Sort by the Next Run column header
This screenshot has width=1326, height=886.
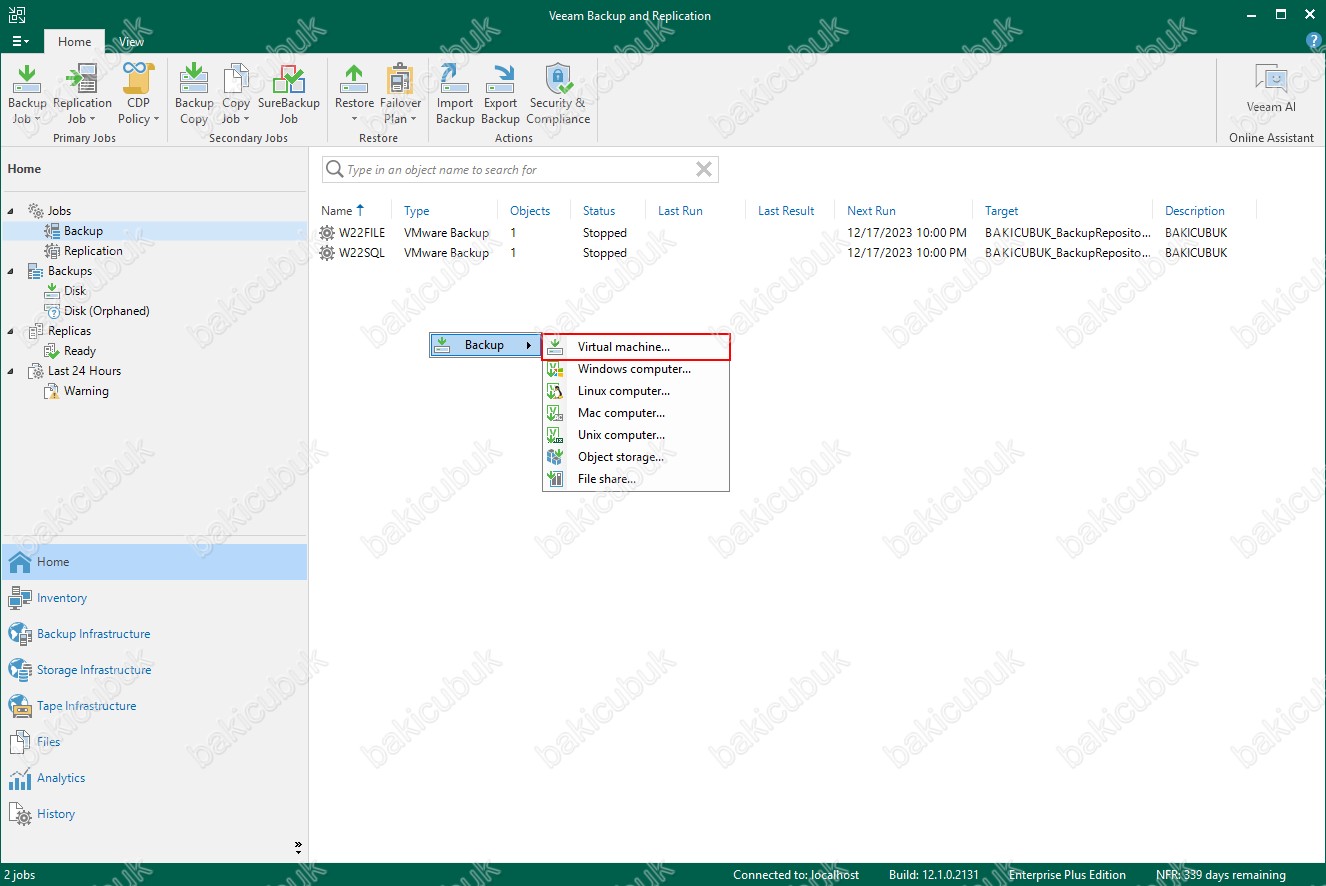pyautogui.click(x=871, y=211)
